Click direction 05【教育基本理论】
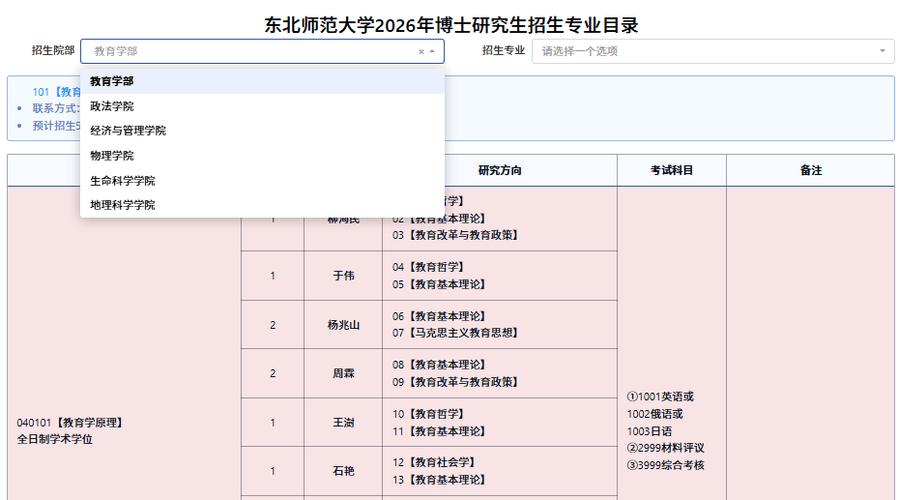Viewport: 899px width, 500px height. pyautogui.click(x=439, y=284)
